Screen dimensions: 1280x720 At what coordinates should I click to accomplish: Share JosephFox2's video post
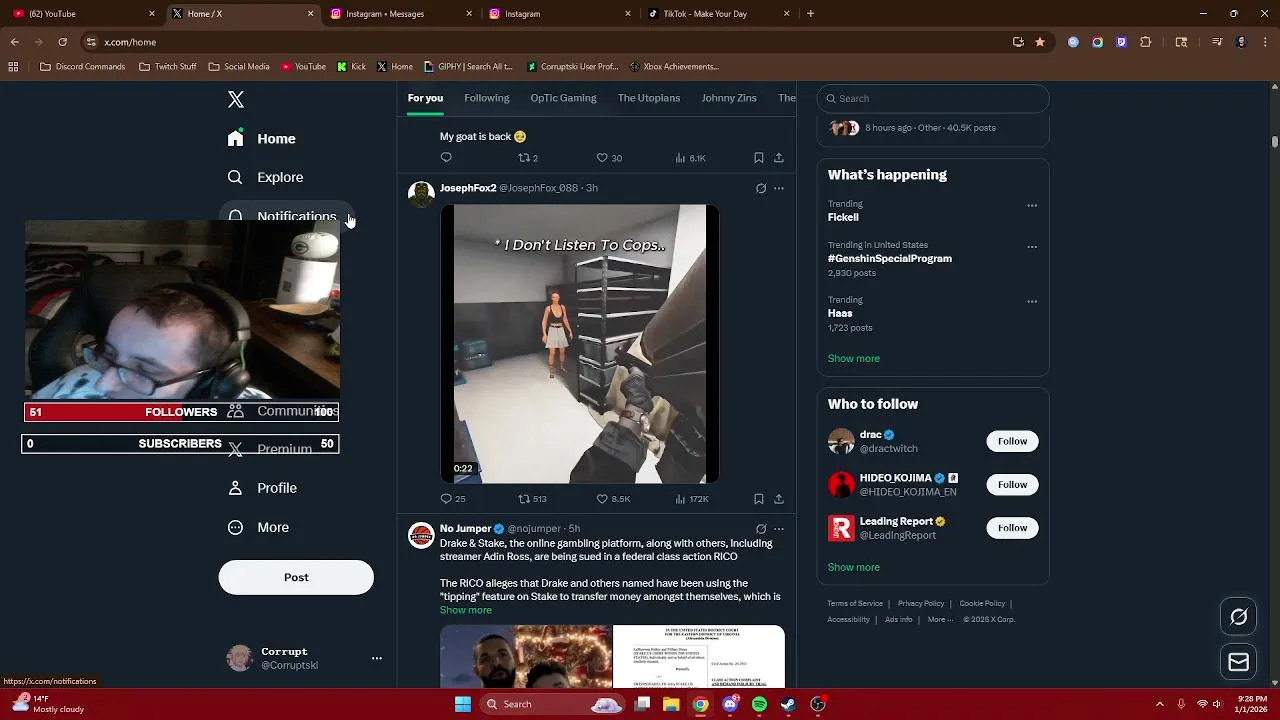pos(779,498)
